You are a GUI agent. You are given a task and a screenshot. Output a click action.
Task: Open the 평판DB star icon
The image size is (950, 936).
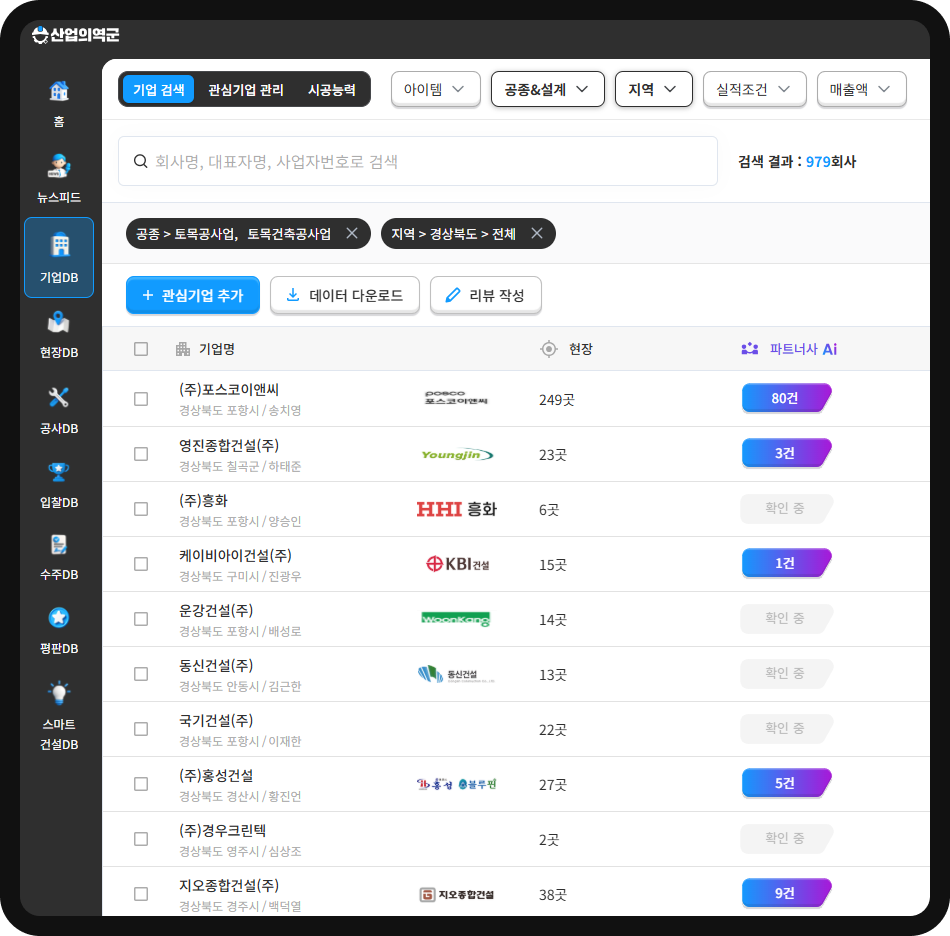click(x=59, y=618)
